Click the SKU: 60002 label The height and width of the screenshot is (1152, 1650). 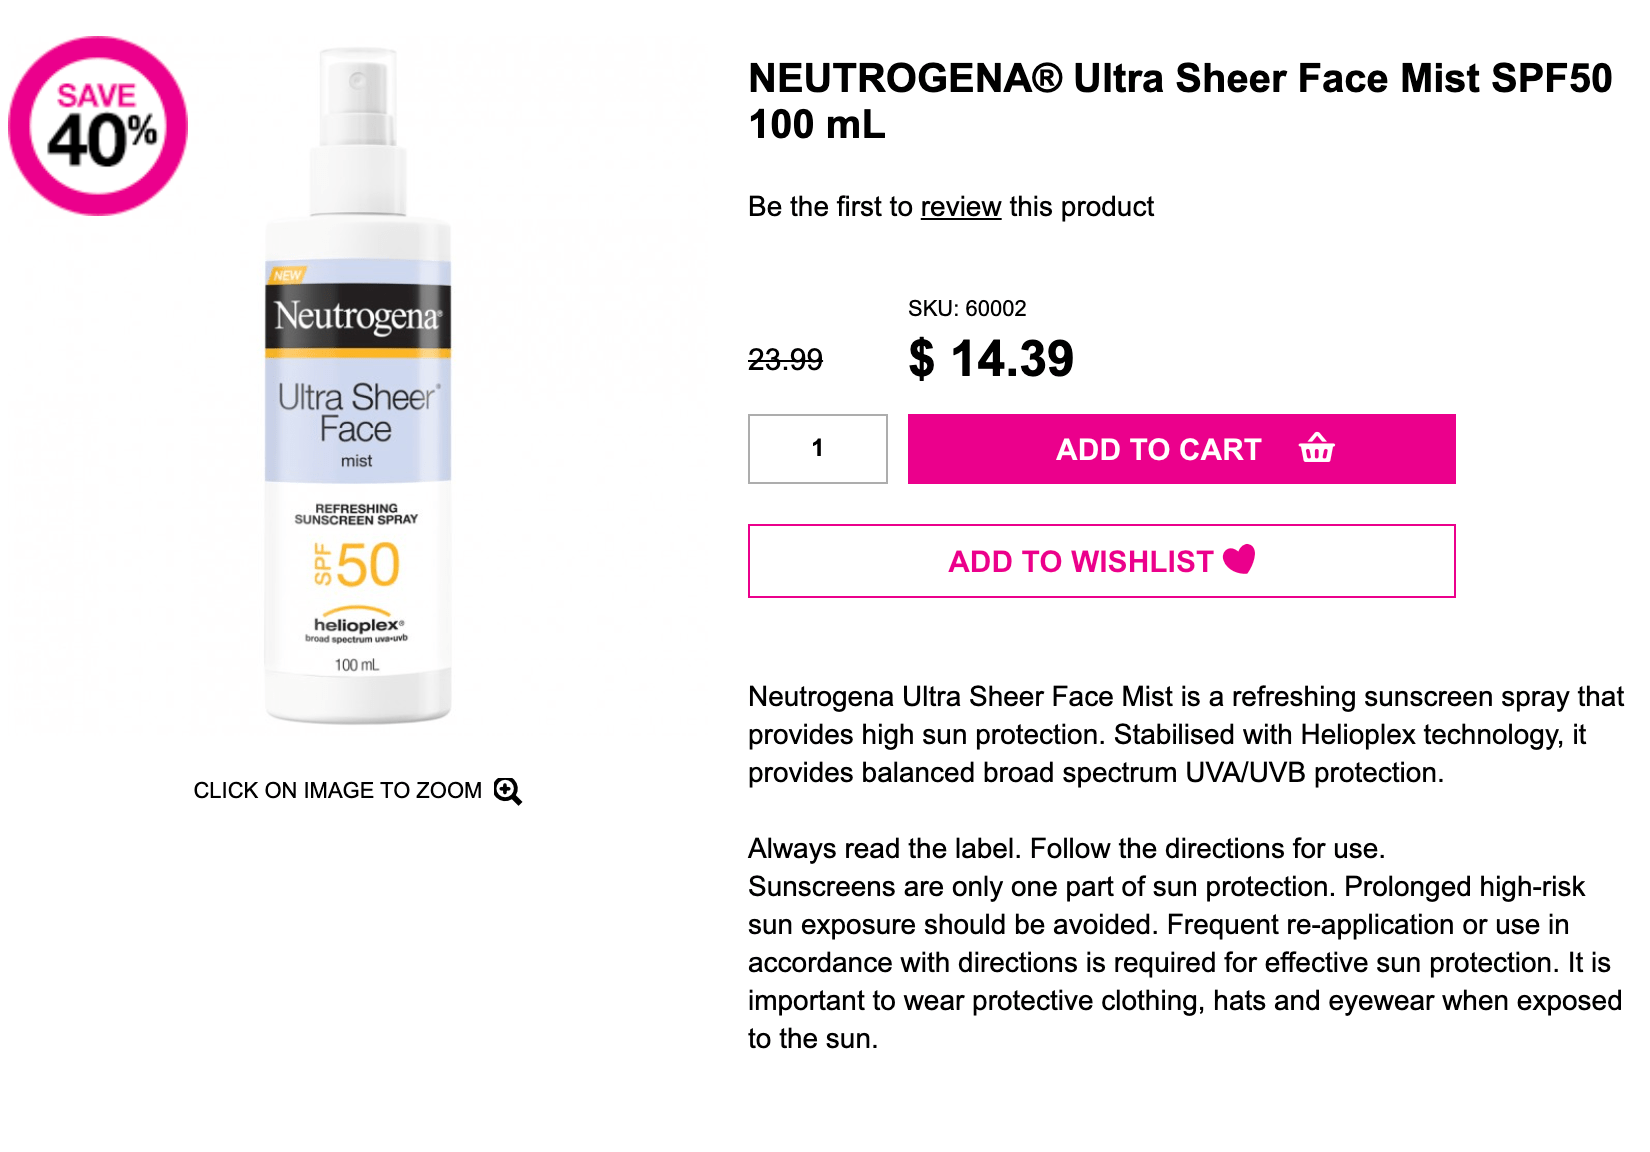click(x=966, y=309)
